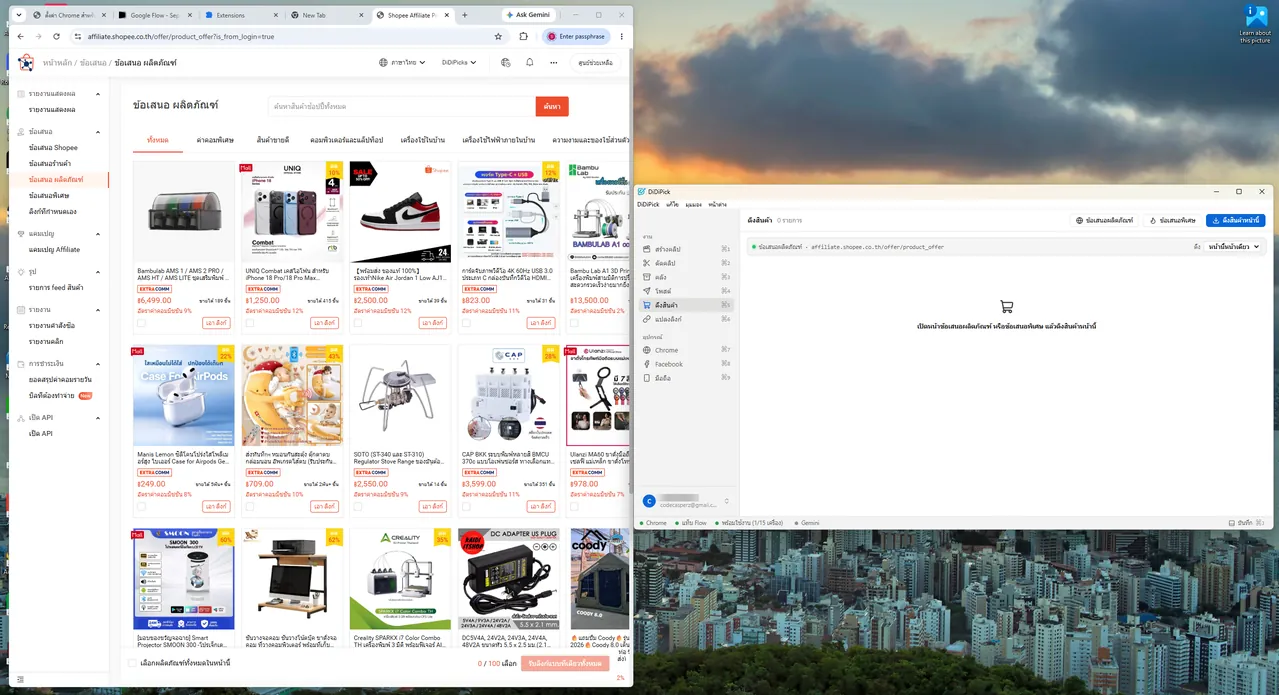This screenshot has height=695, width=1279.
Task: Tick checkbox on UNIQ Combat iPhone case card
Action: point(249,323)
